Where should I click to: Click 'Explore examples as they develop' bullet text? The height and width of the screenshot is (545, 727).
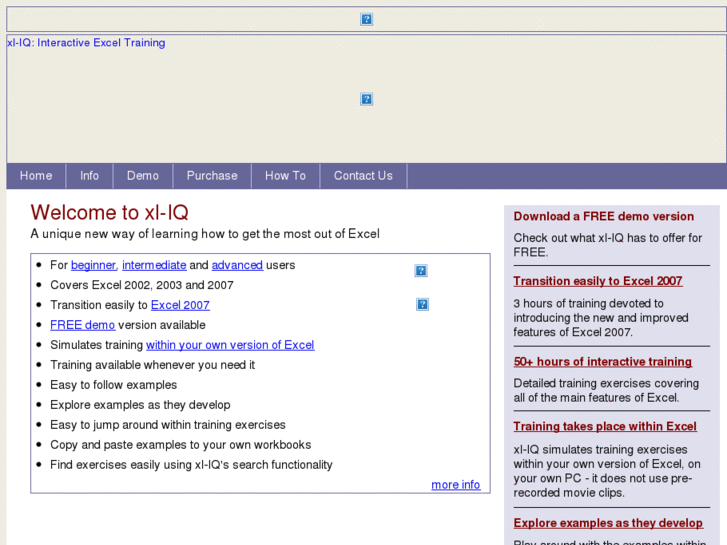[140, 405]
